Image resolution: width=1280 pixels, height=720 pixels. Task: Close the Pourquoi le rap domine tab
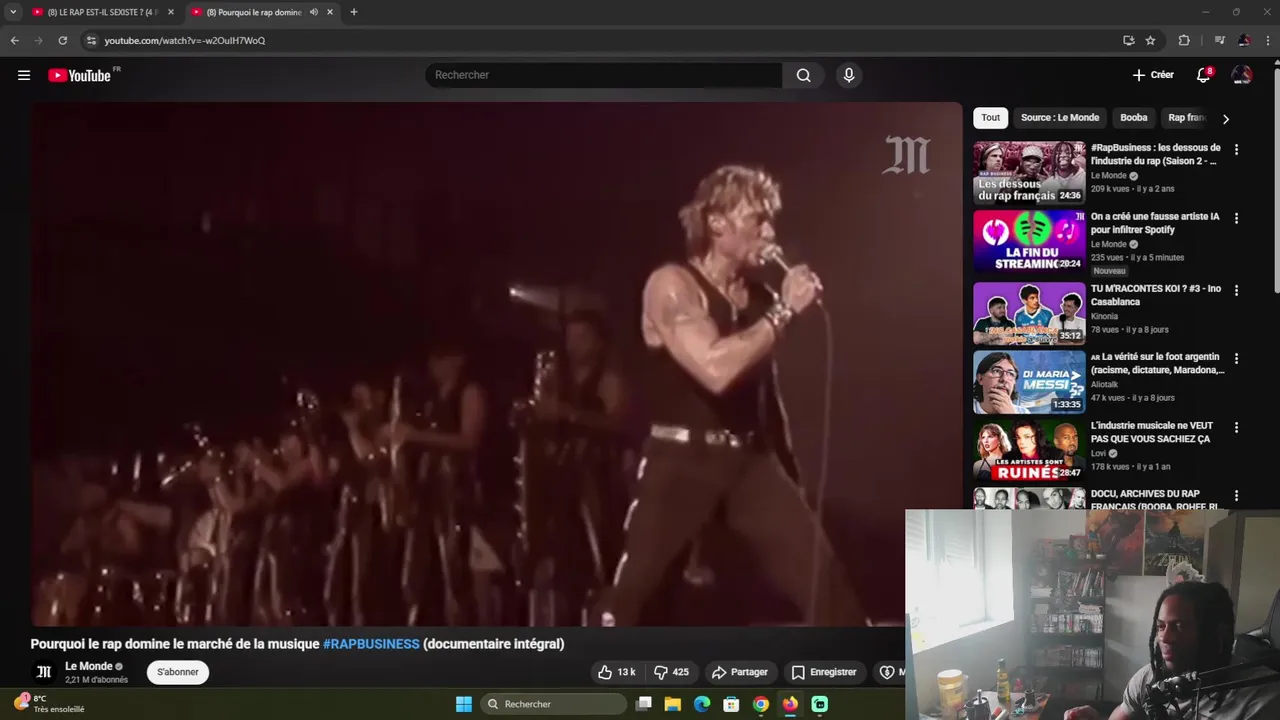coord(330,12)
